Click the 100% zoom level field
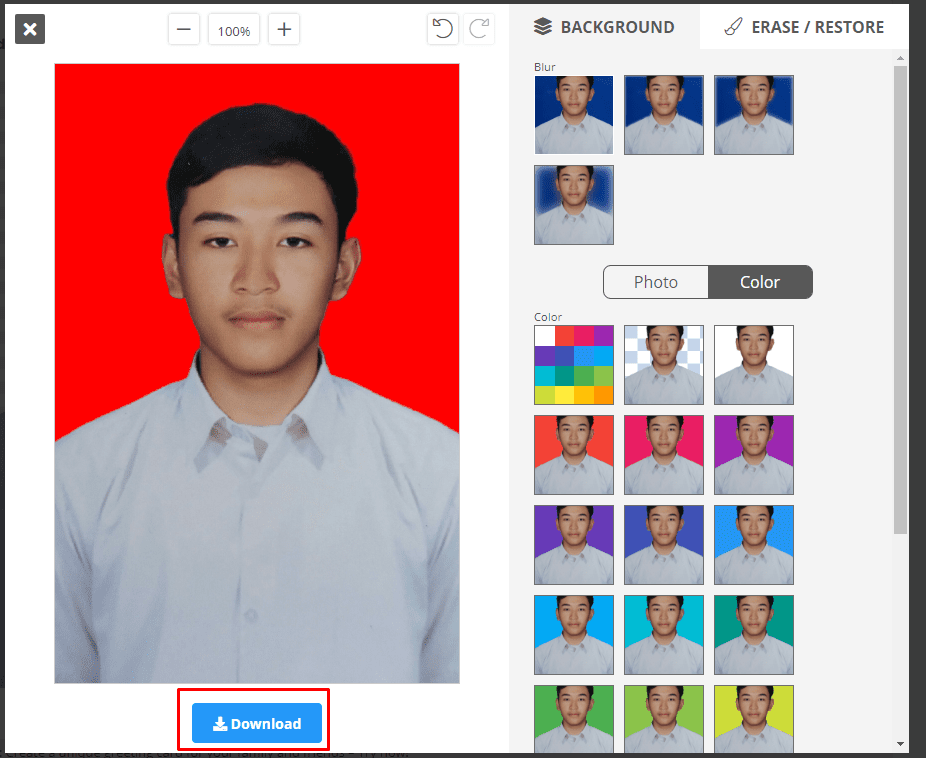This screenshot has height=758, width=926. [x=234, y=31]
